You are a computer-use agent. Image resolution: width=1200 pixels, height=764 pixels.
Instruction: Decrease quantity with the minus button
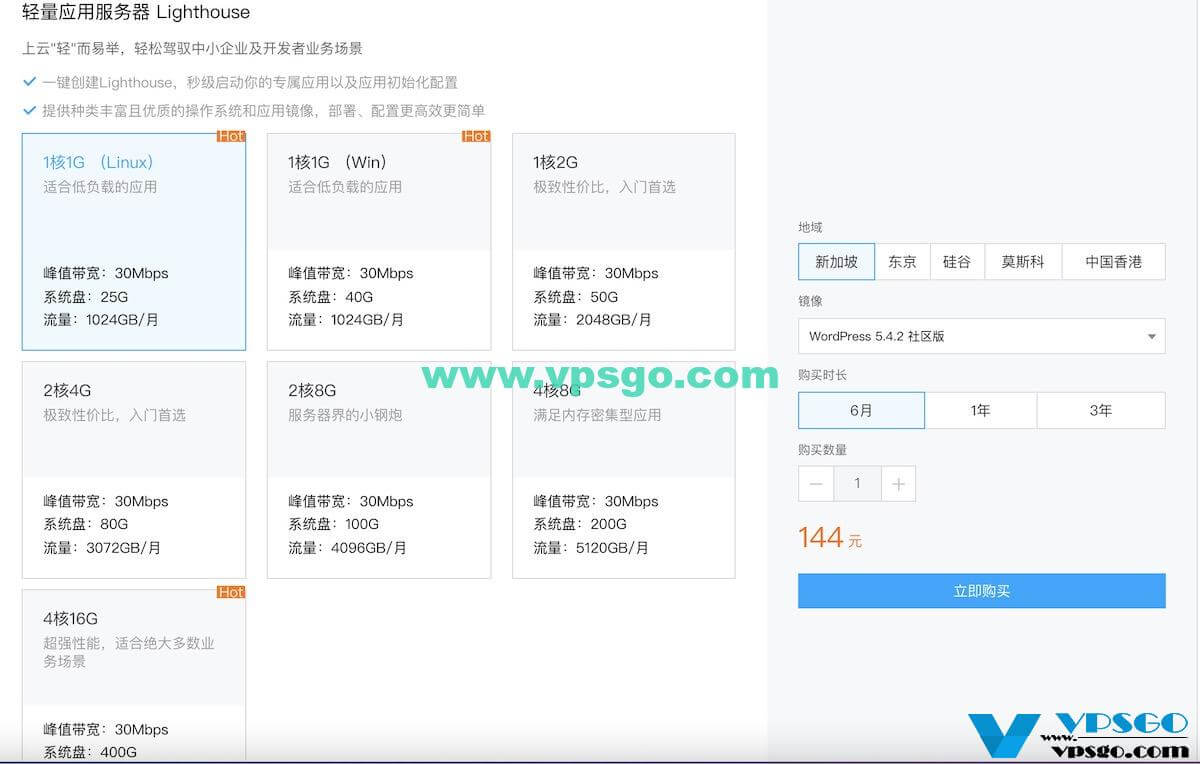click(815, 484)
